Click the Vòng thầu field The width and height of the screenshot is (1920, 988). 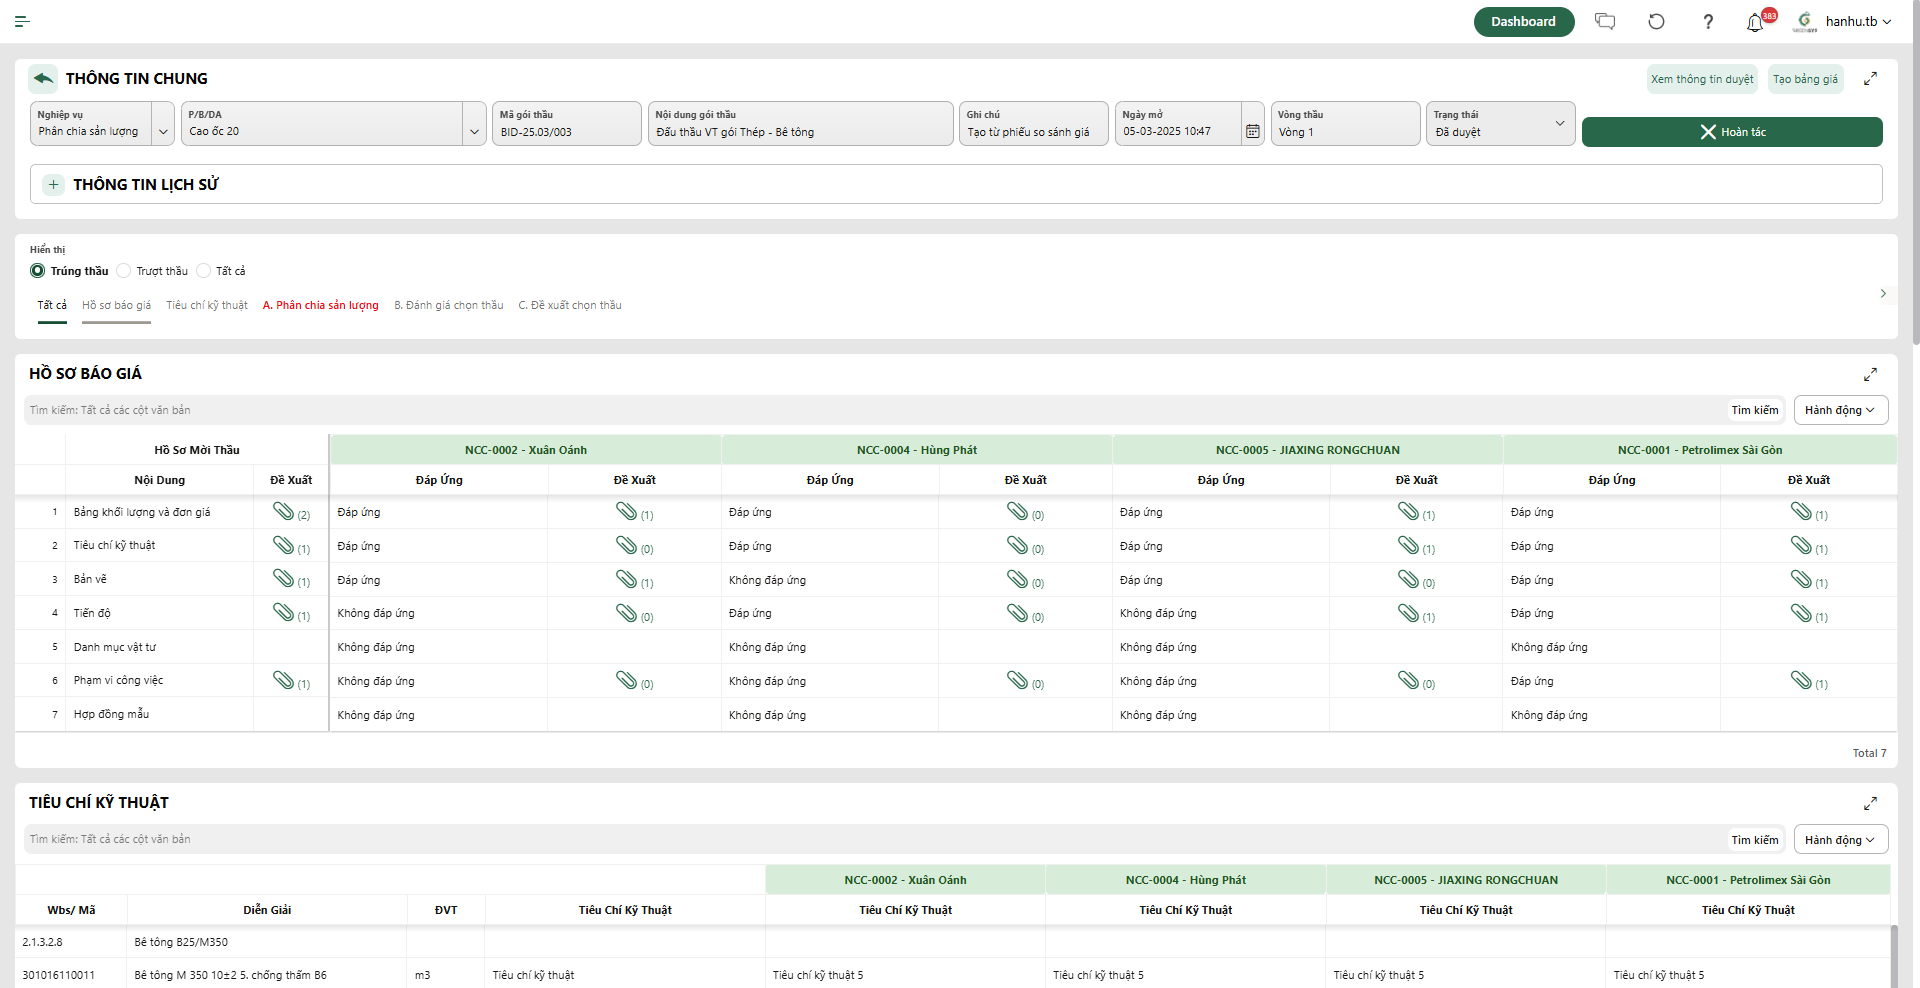(x=1346, y=124)
